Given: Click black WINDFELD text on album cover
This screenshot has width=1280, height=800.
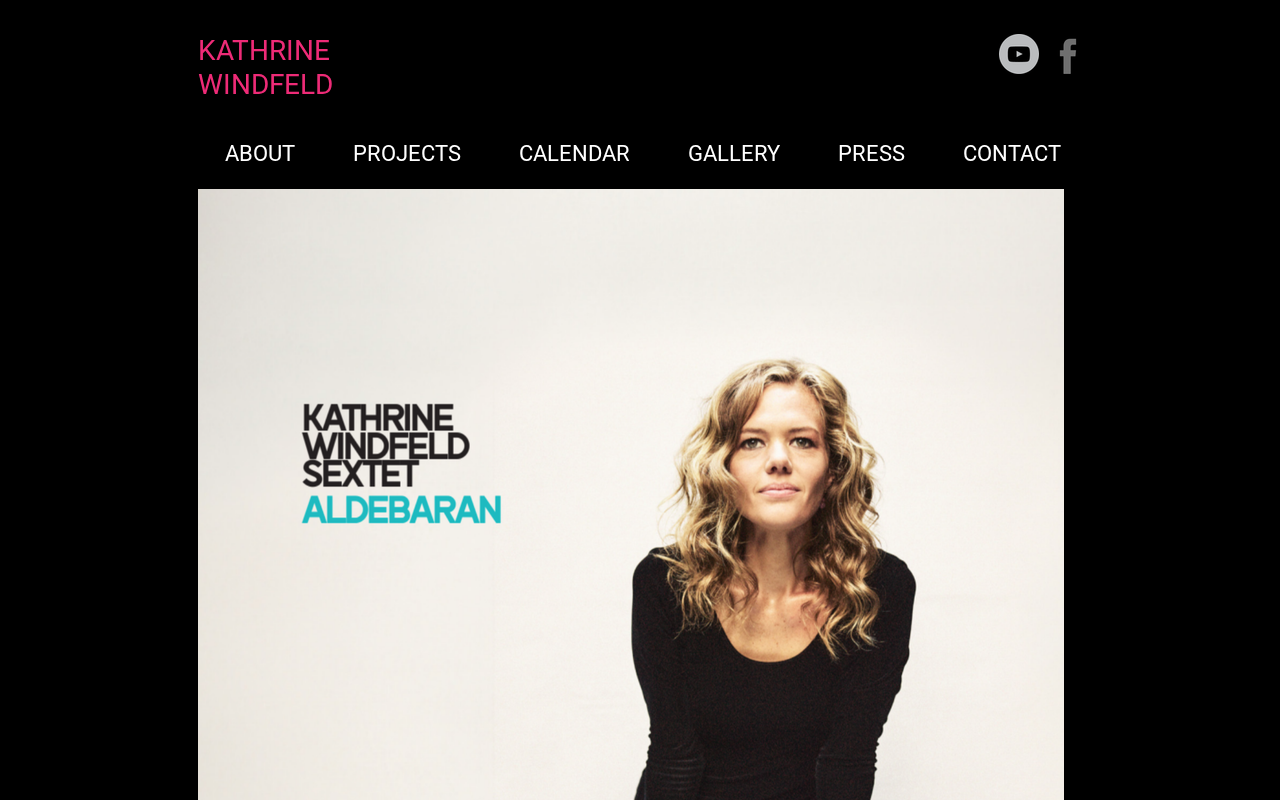Looking at the screenshot, I should pyautogui.click(x=386, y=445).
